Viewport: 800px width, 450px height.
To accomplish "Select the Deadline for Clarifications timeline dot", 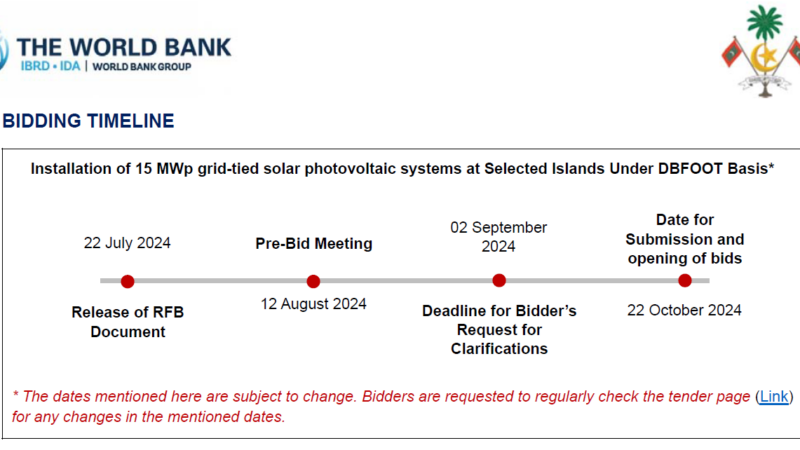I will coord(499,281).
